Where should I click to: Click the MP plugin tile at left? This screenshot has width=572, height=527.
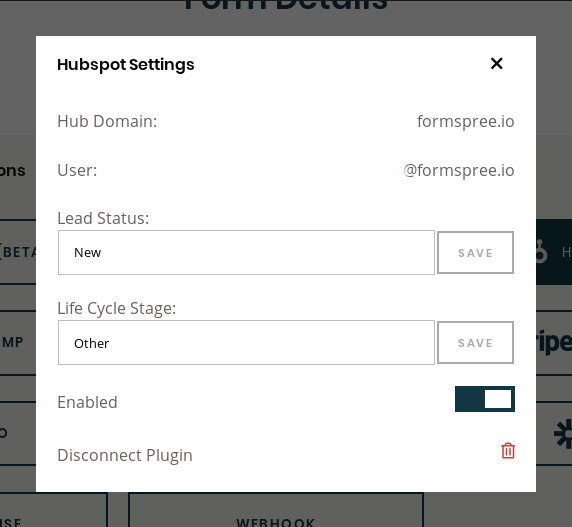pyautogui.click(x=18, y=342)
